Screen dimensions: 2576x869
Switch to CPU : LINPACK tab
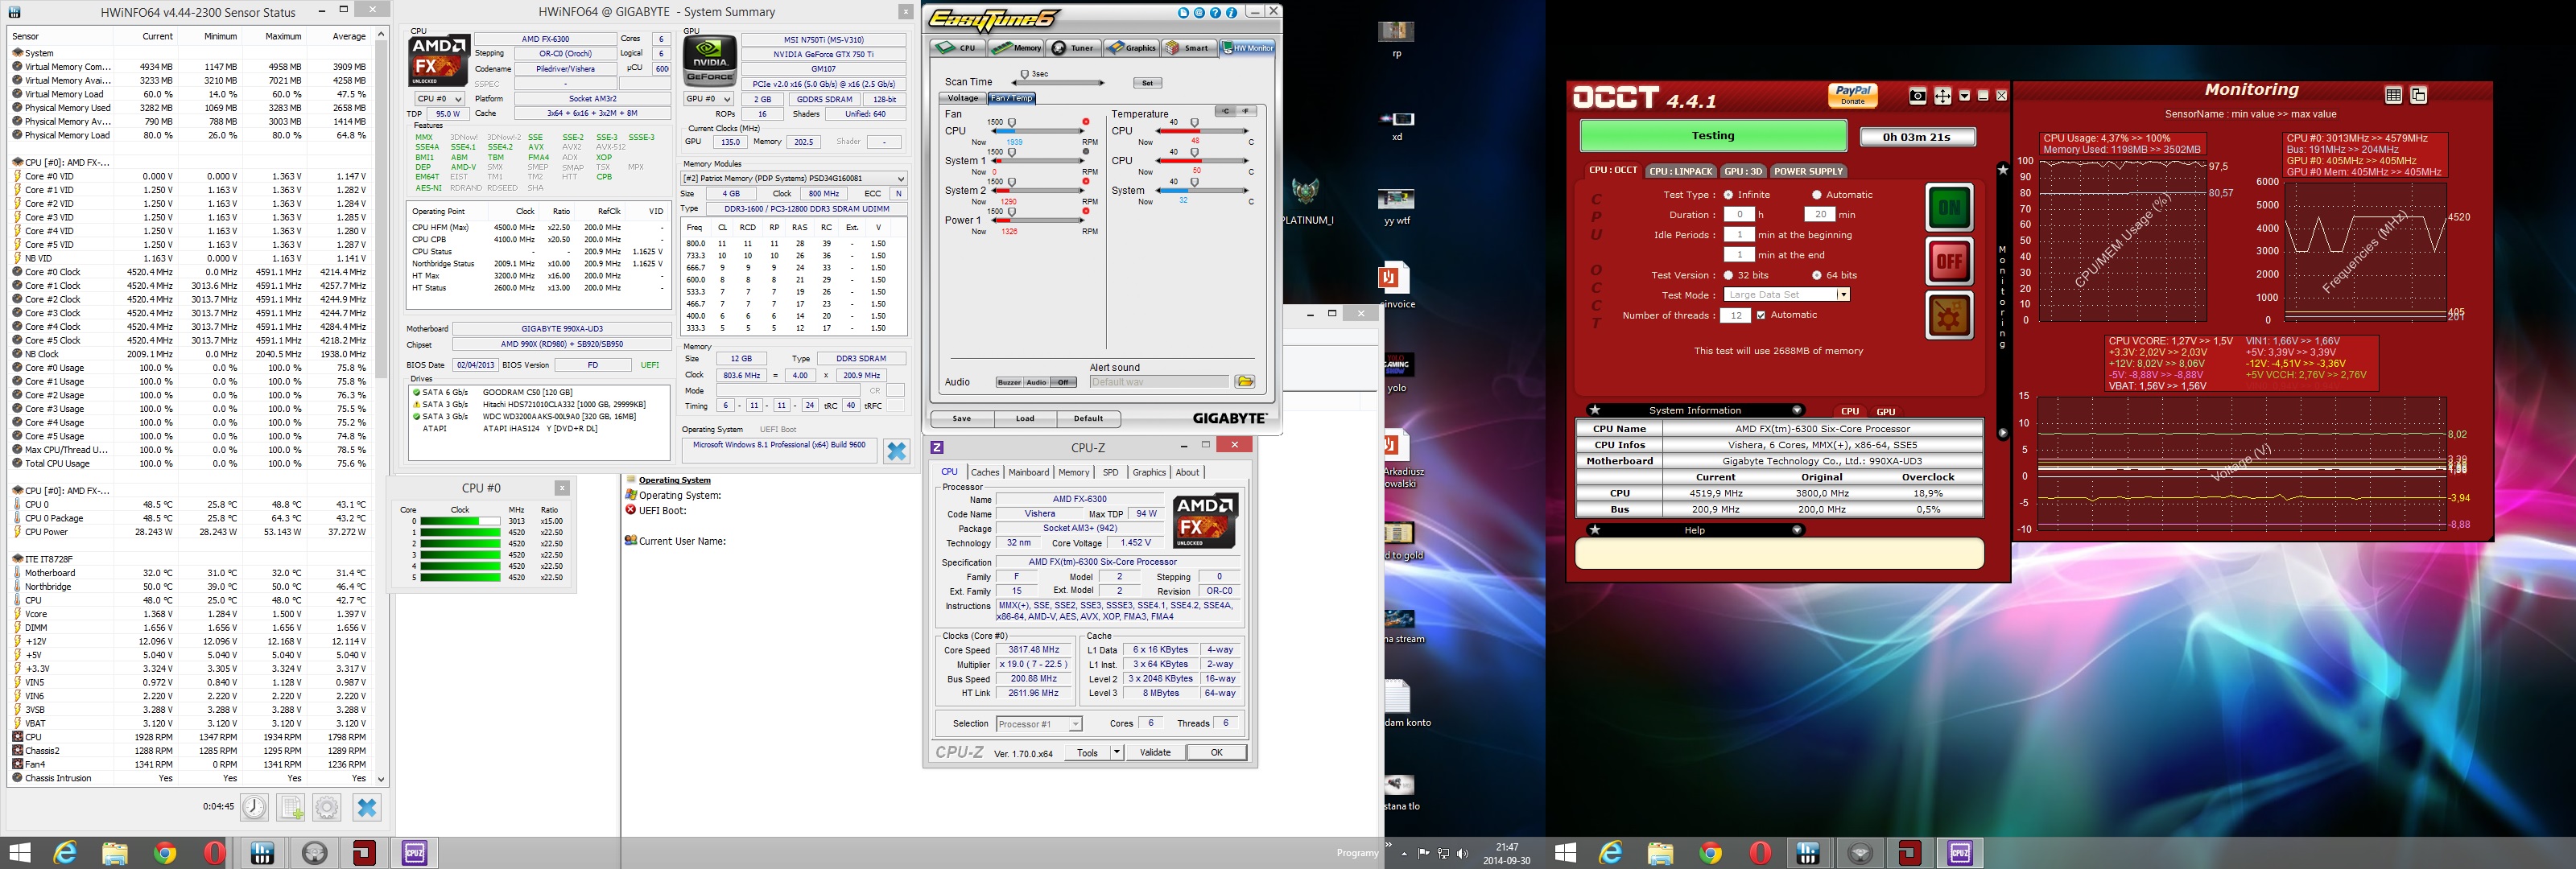(x=1681, y=171)
